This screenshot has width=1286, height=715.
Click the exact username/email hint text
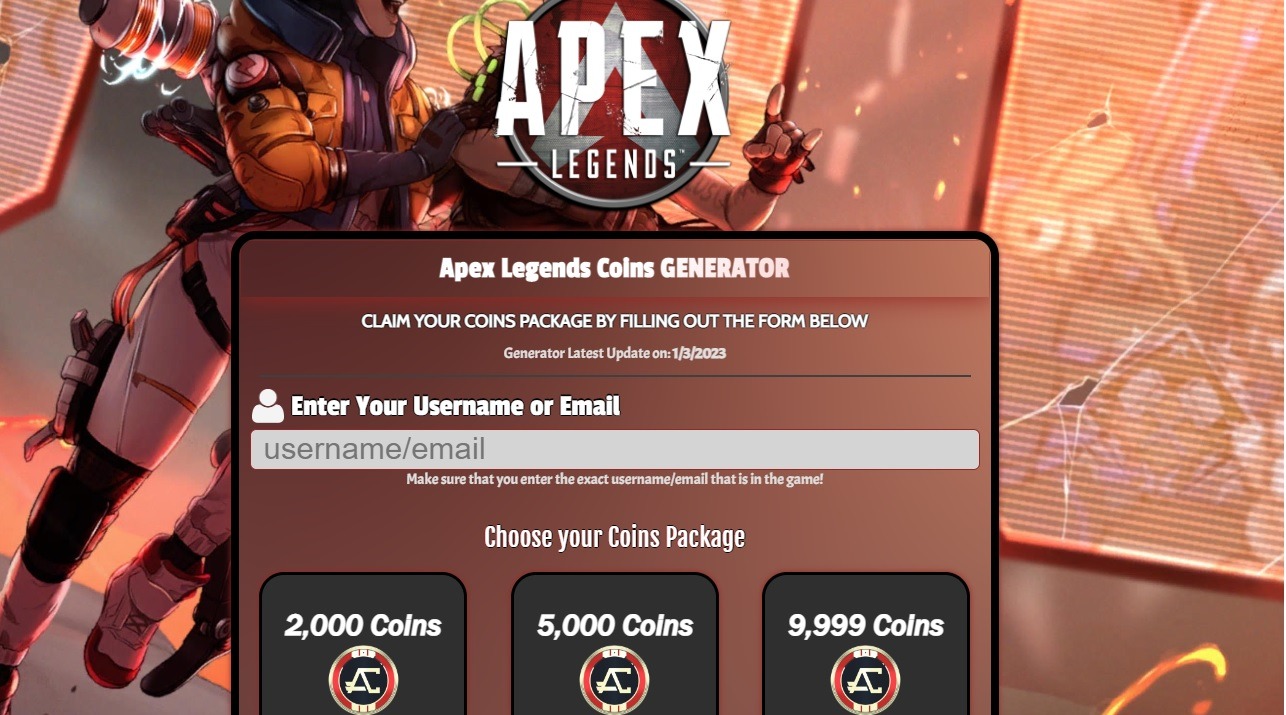[614, 479]
